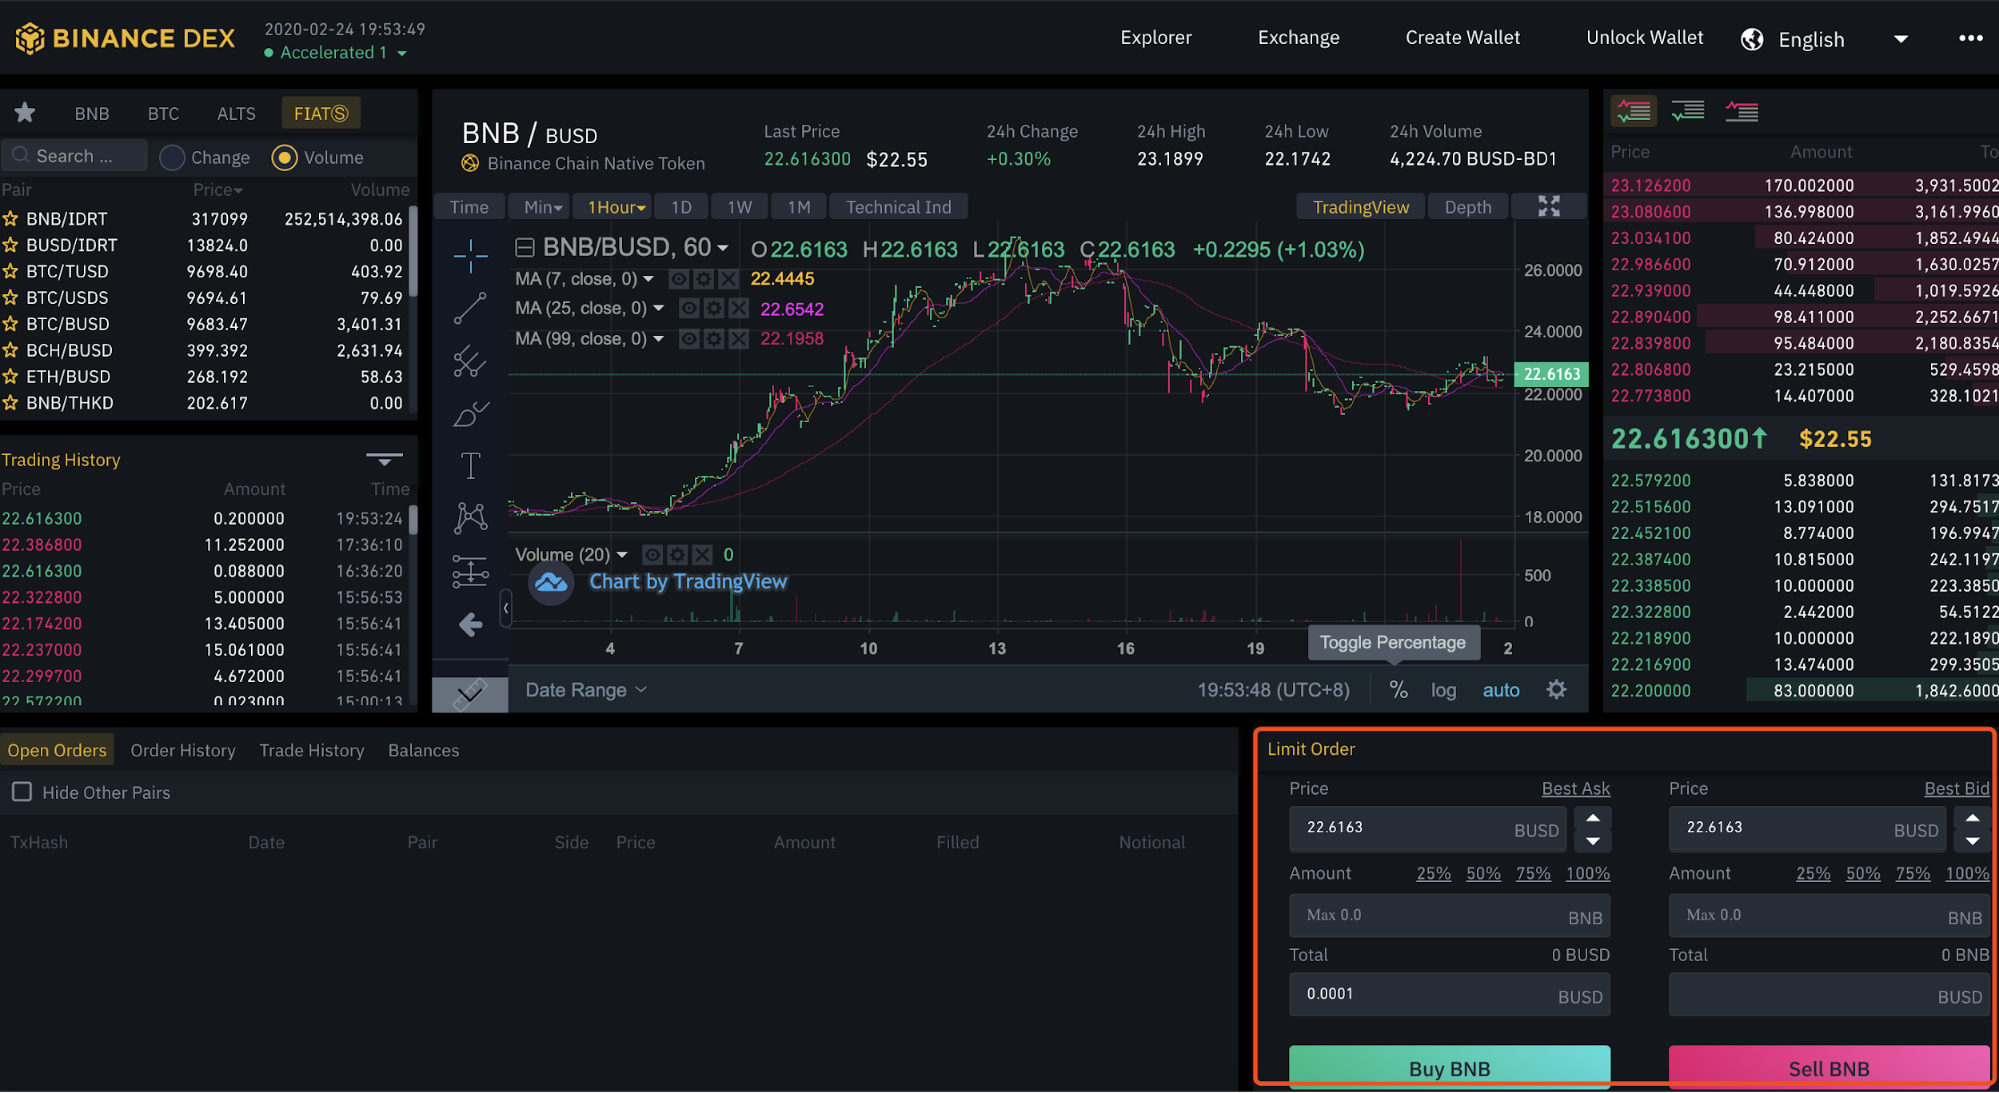1999x1093 pixels.
Task: Select the chart pattern tool
Action: (x=470, y=518)
